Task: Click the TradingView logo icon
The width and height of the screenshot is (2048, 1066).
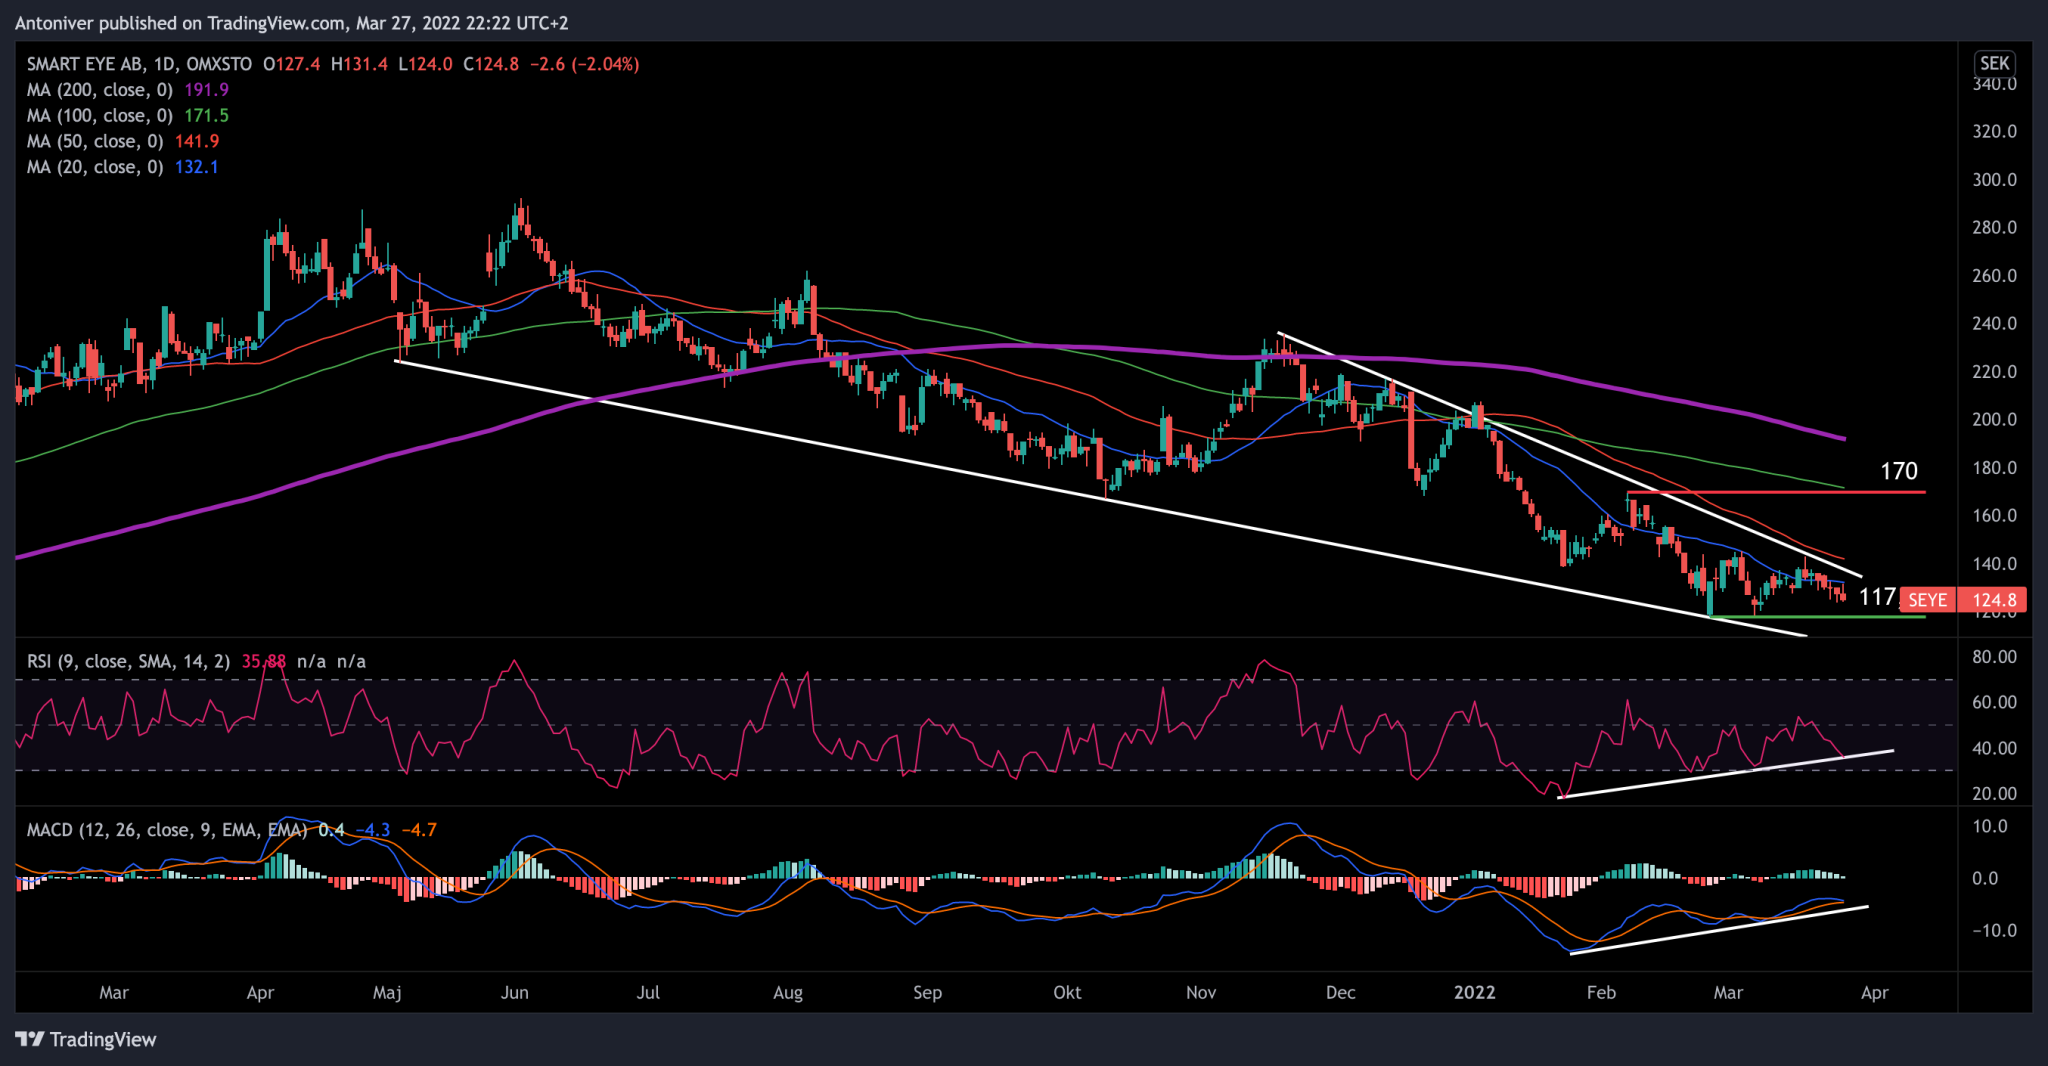Action: coord(30,1039)
